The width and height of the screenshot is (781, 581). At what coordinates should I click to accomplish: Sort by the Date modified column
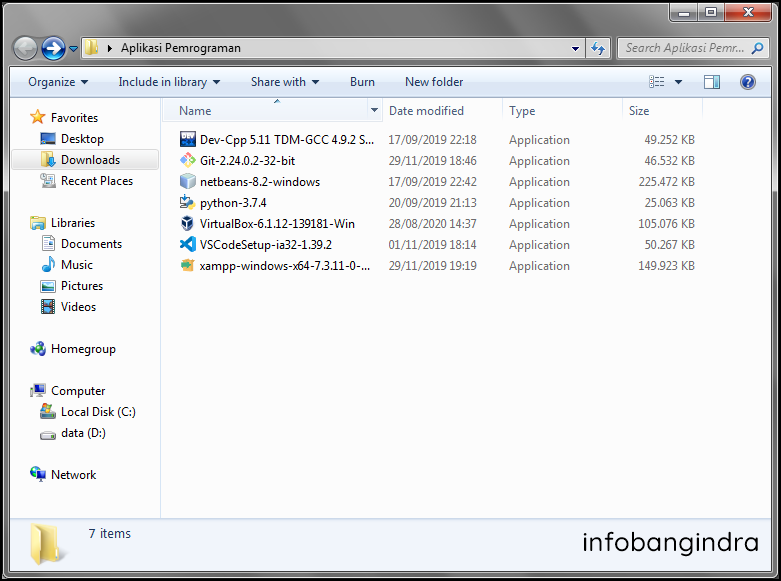pos(443,111)
